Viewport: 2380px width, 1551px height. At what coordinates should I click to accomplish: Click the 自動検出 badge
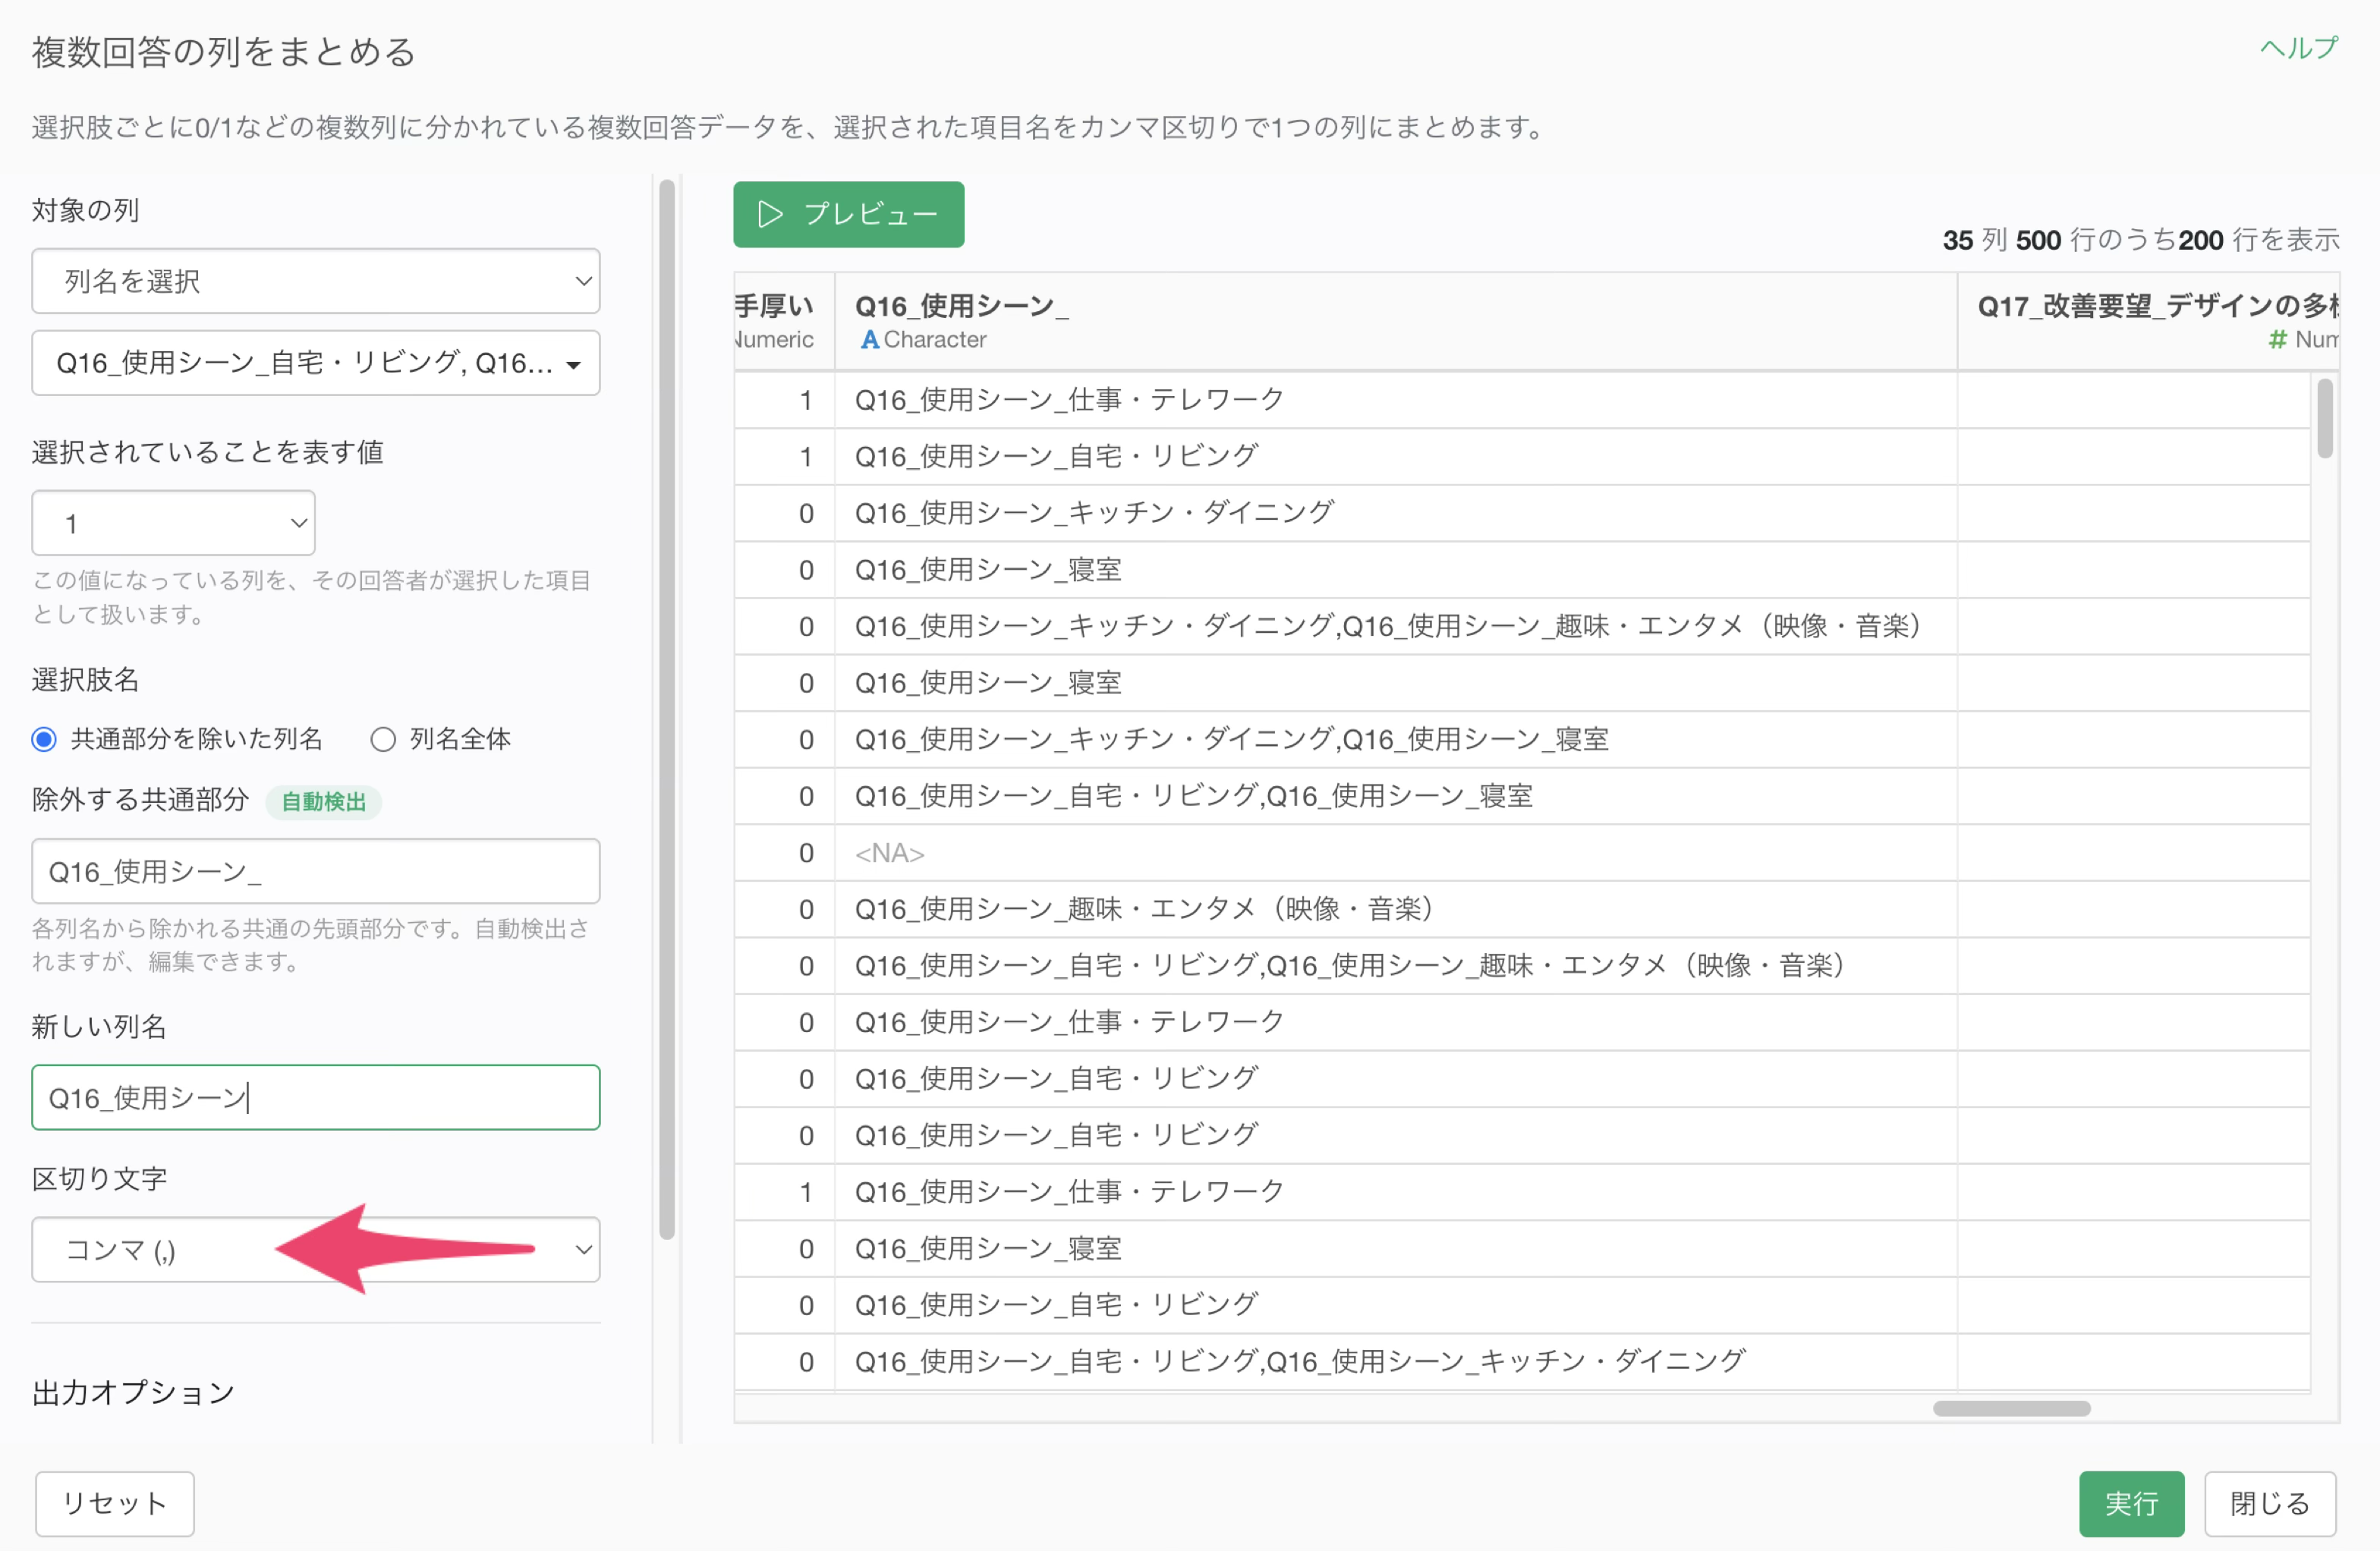[323, 802]
